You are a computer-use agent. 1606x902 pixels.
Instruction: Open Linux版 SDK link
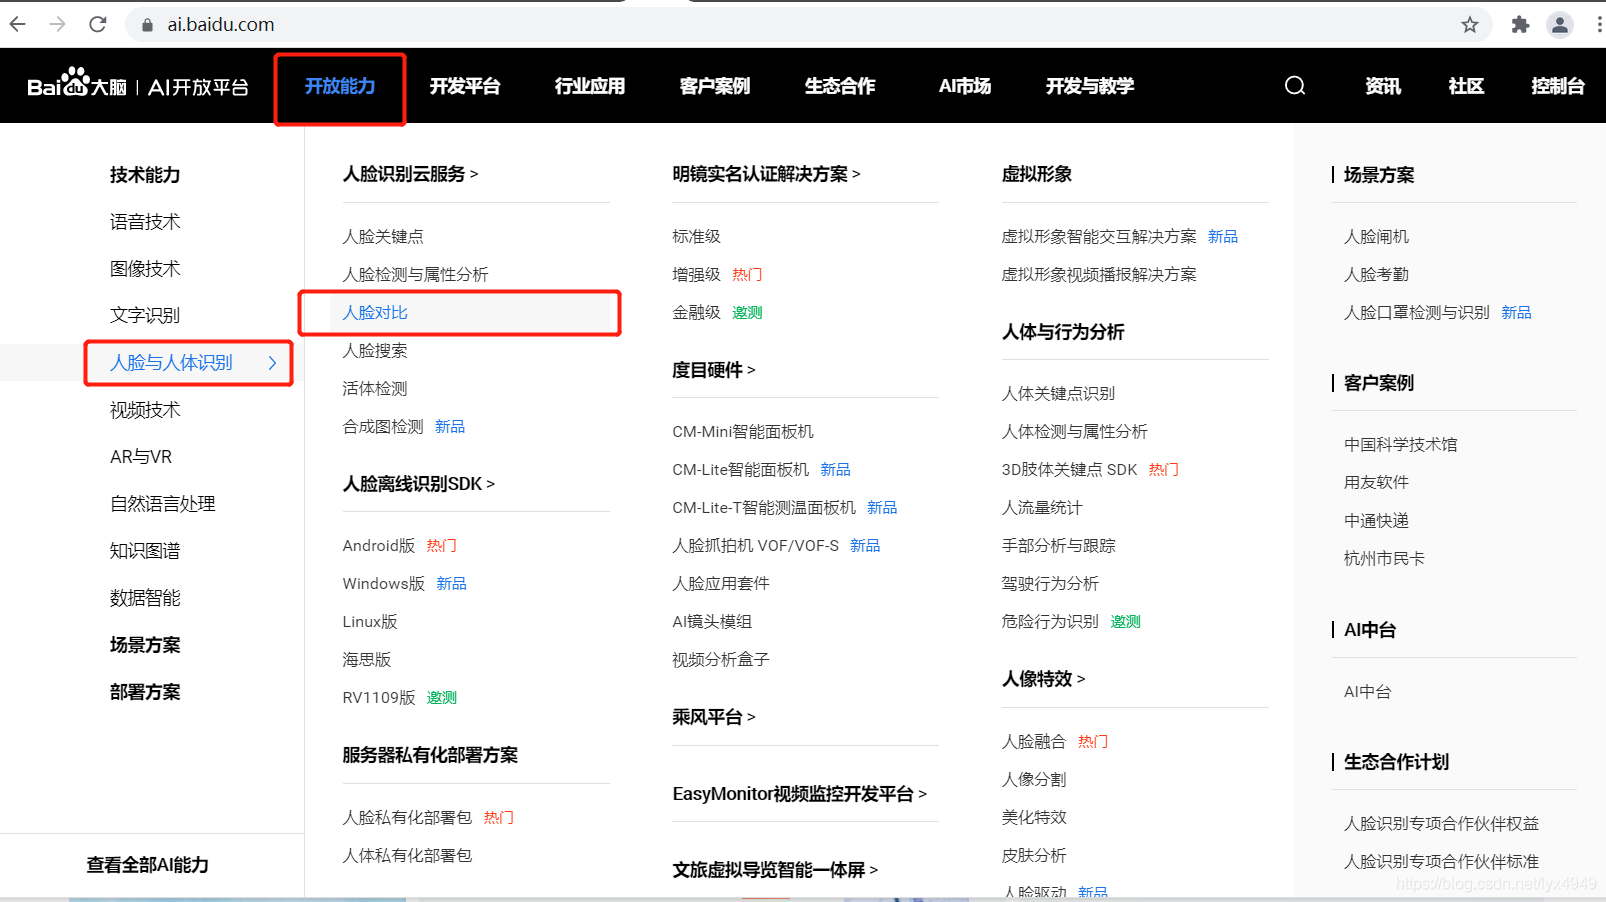[x=370, y=622]
